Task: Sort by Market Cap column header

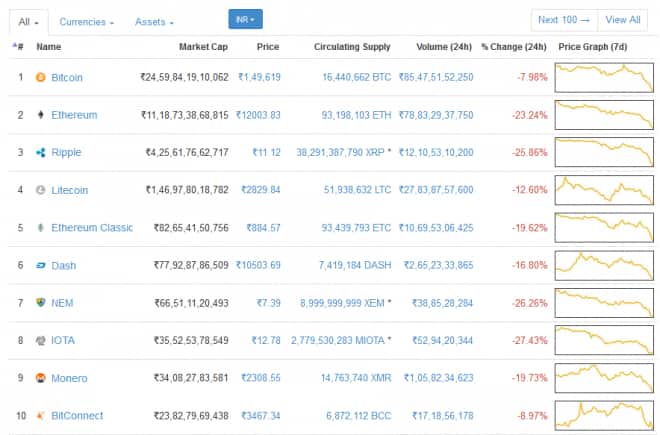Action: tap(203, 47)
